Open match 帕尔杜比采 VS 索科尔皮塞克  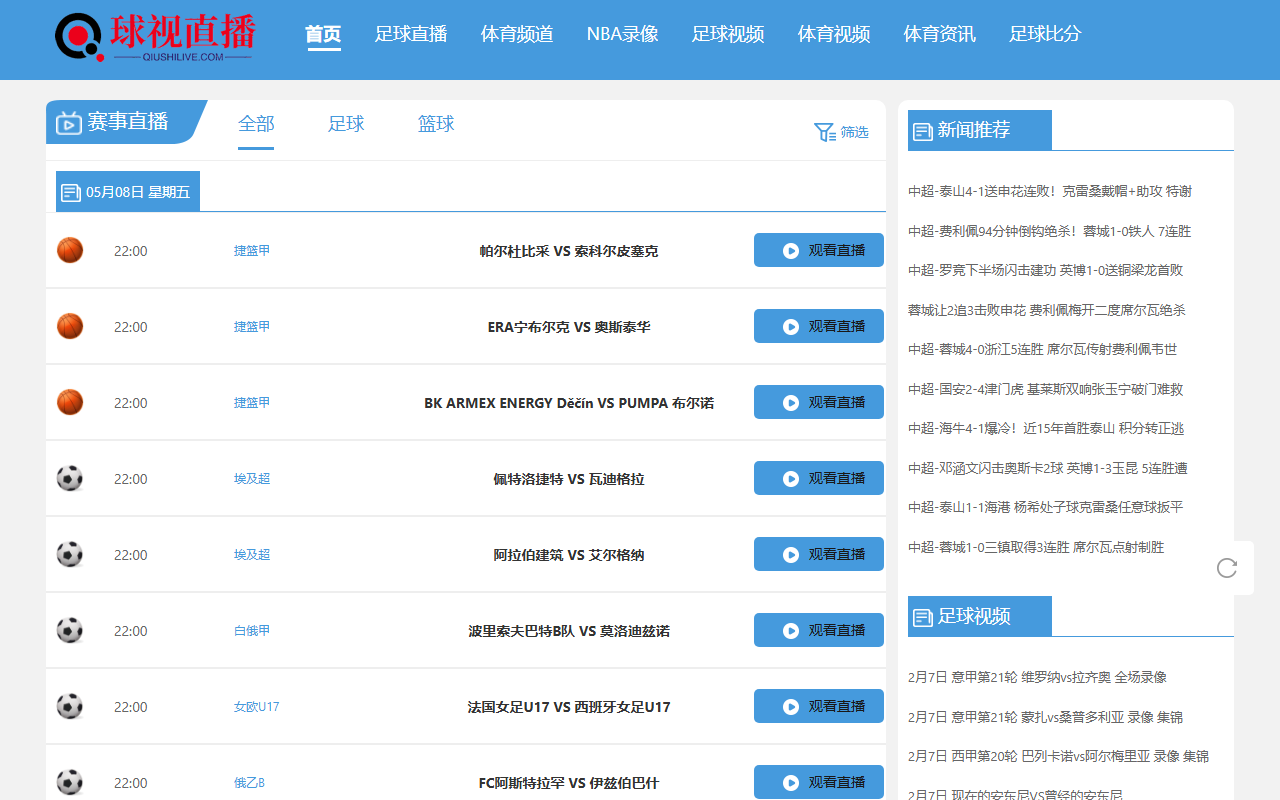coord(569,251)
